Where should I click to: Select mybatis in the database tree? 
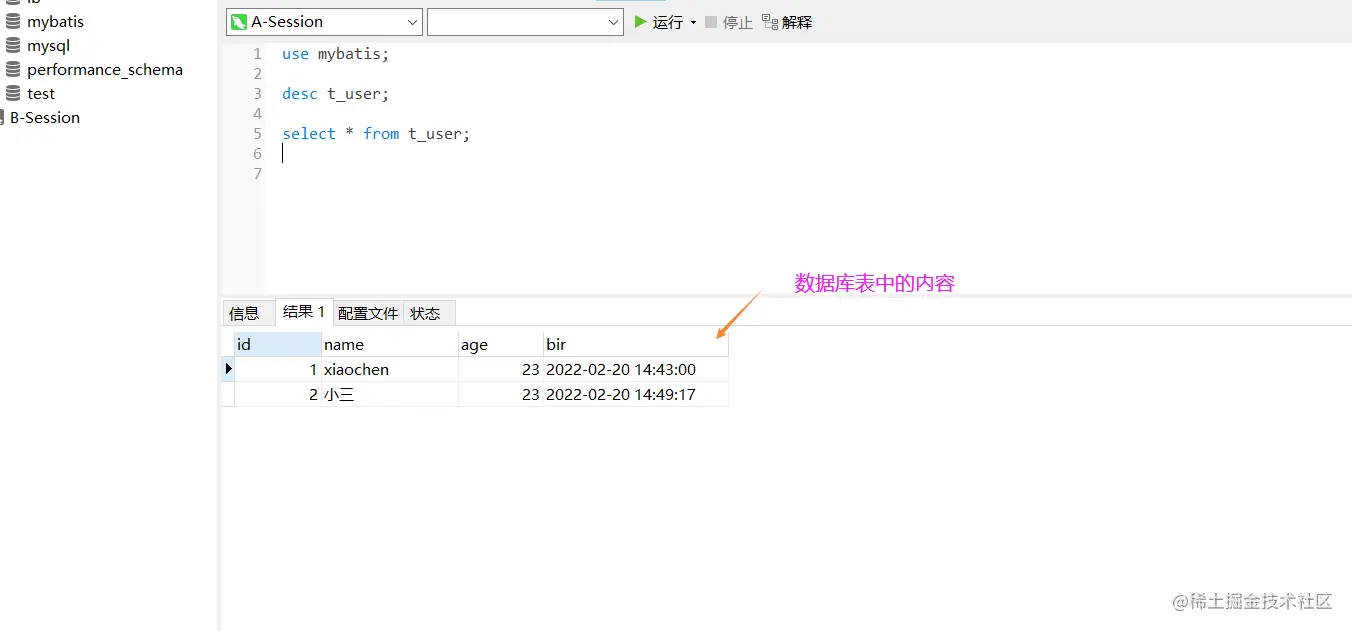pyautogui.click(x=55, y=21)
